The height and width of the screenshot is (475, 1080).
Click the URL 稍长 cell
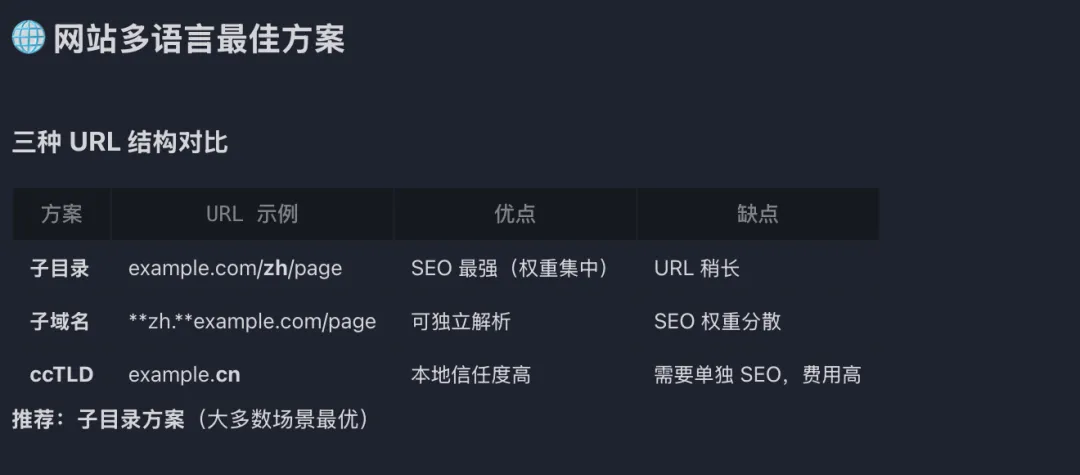tap(697, 268)
